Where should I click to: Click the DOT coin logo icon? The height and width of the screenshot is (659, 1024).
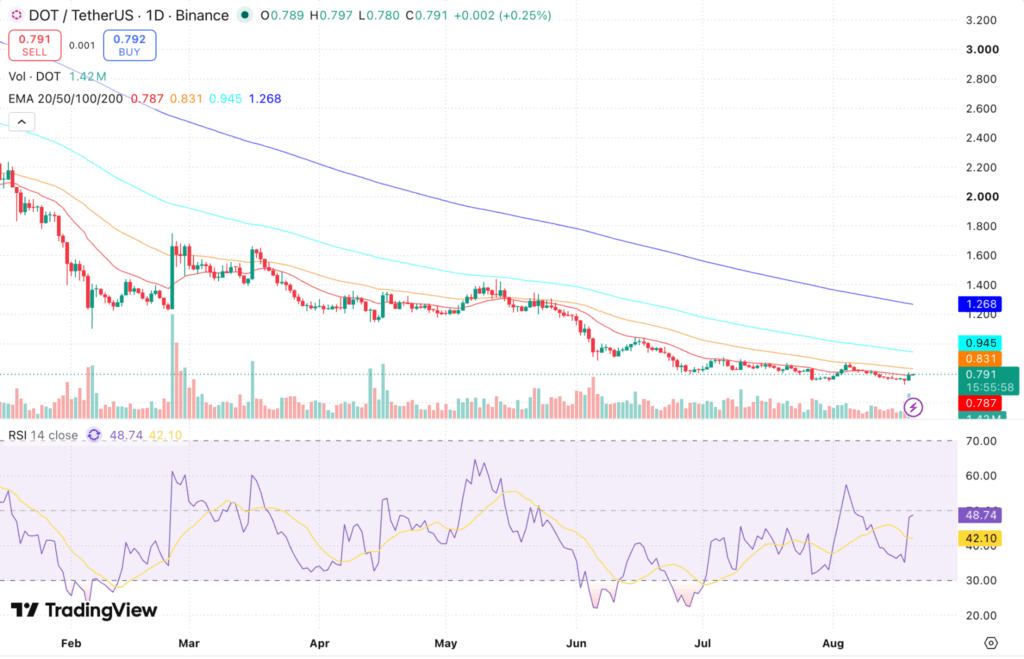[x=16, y=15]
